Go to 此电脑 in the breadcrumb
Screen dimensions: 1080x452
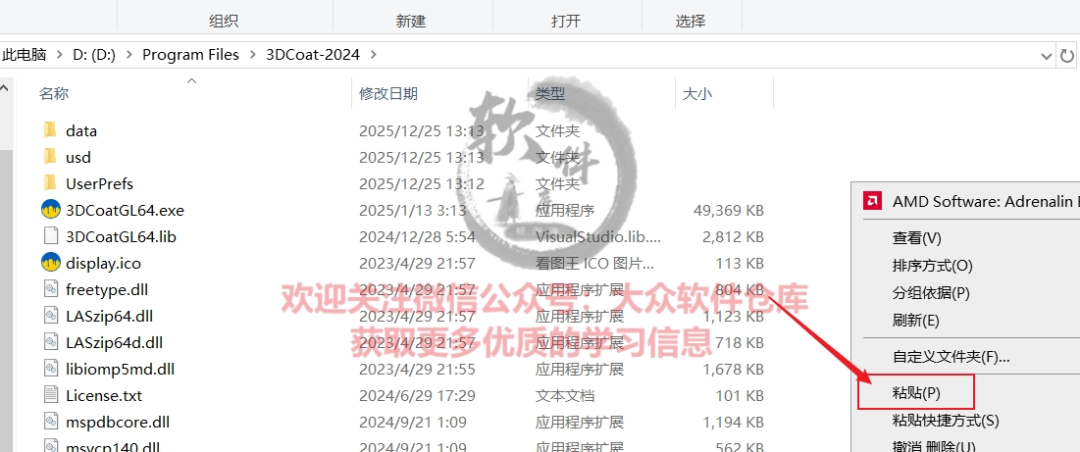tap(24, 54)
